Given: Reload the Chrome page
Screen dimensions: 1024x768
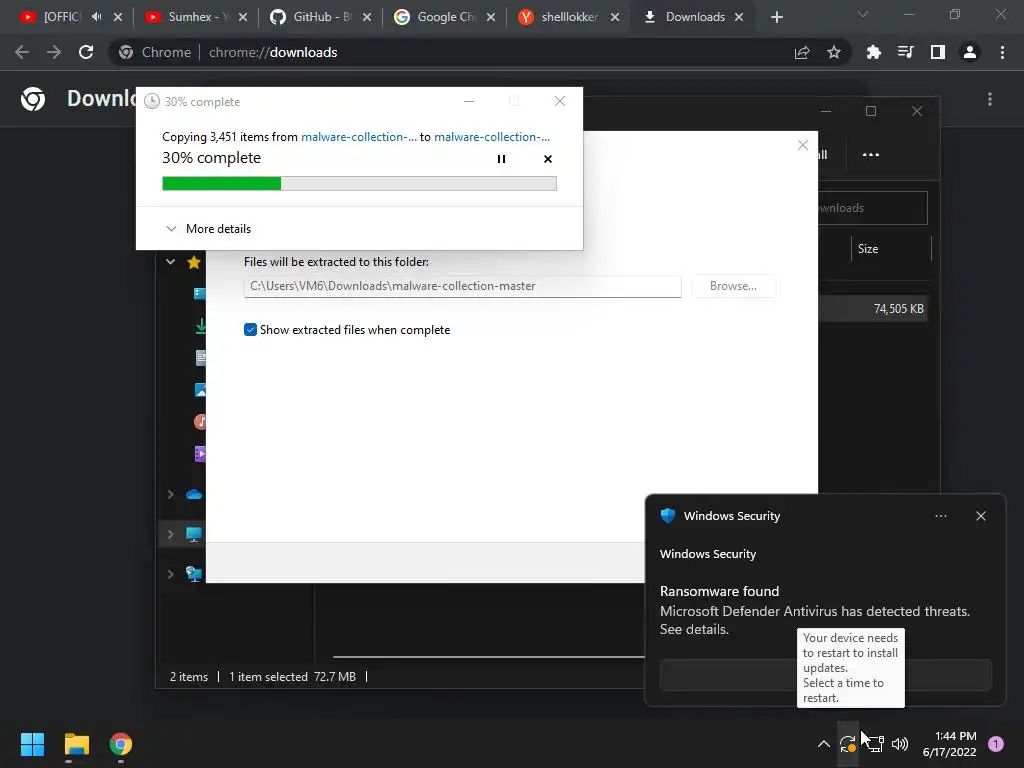Looking at the screenshot, I should click(86, 52).
